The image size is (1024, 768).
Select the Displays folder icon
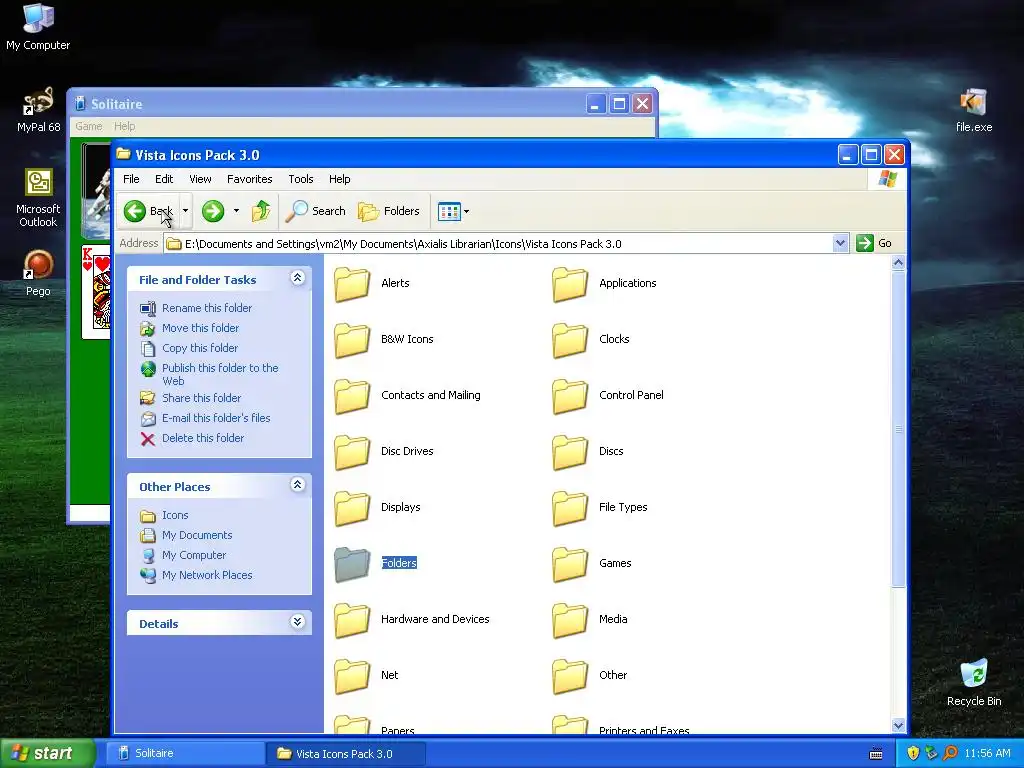(353, 509)
